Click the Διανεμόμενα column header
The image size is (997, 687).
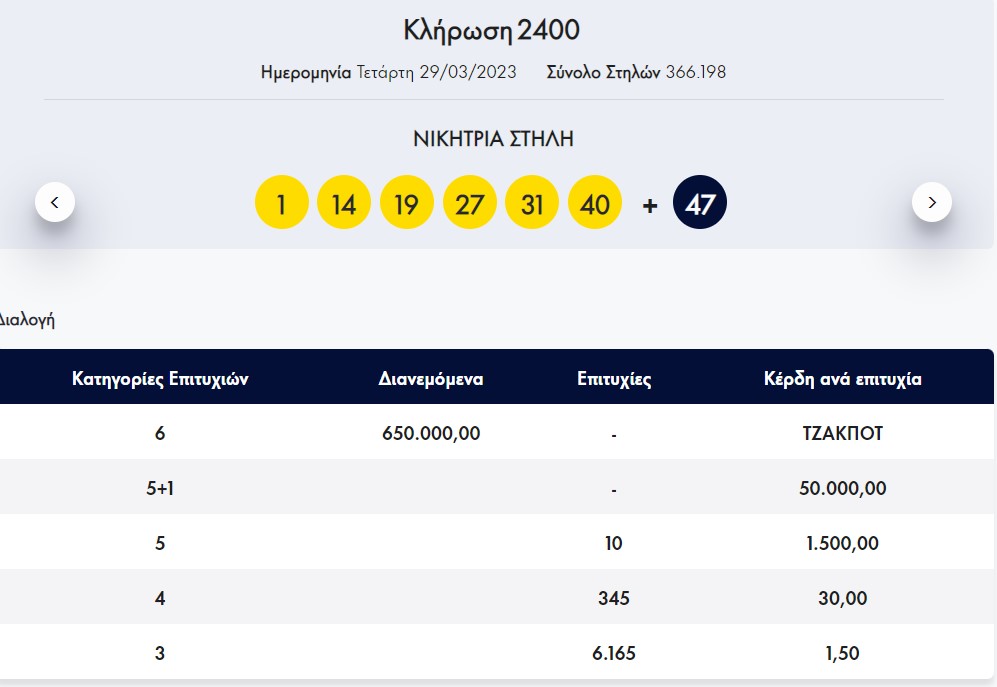tap(431, 379)
